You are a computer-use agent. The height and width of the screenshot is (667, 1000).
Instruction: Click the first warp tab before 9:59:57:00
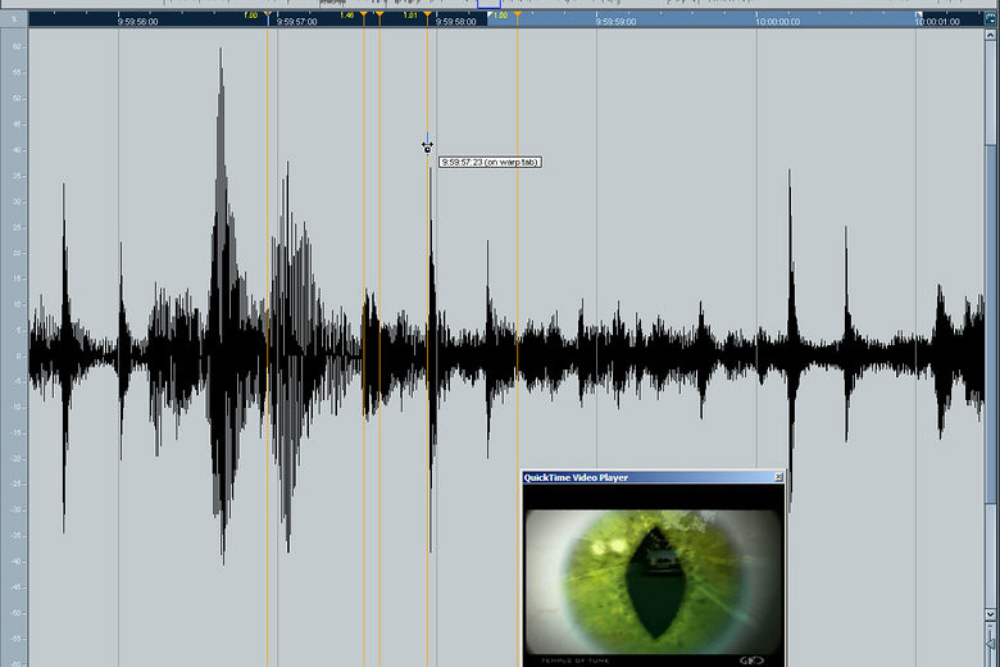[x=268, y=14]
